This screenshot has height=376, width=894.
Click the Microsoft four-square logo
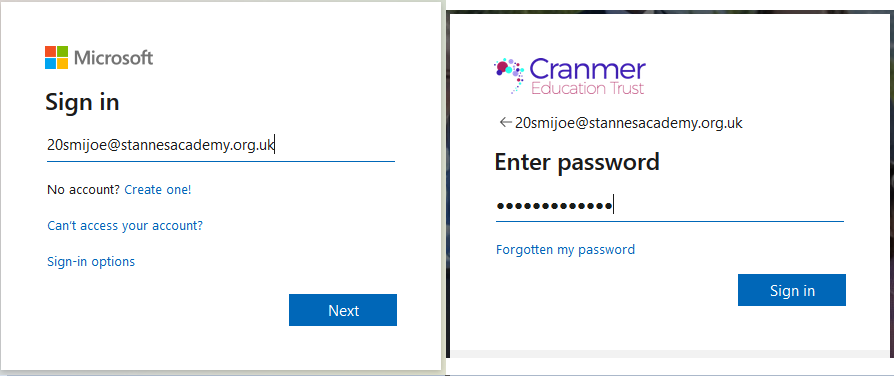point(56,58)
